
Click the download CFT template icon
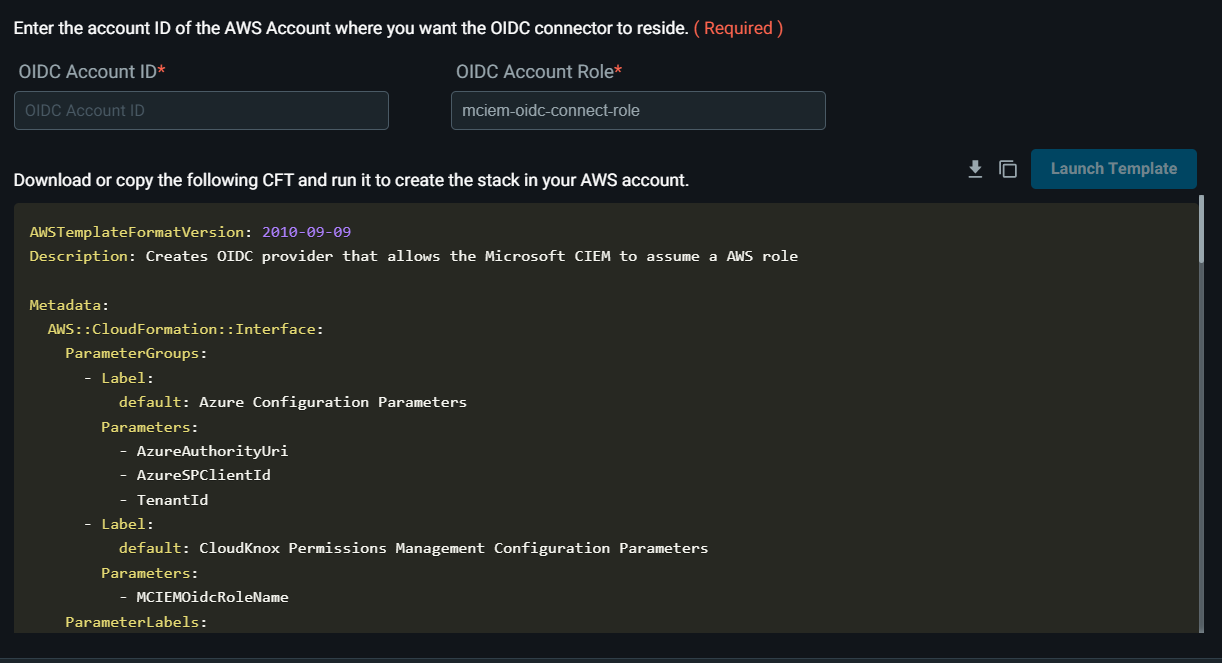975,169
